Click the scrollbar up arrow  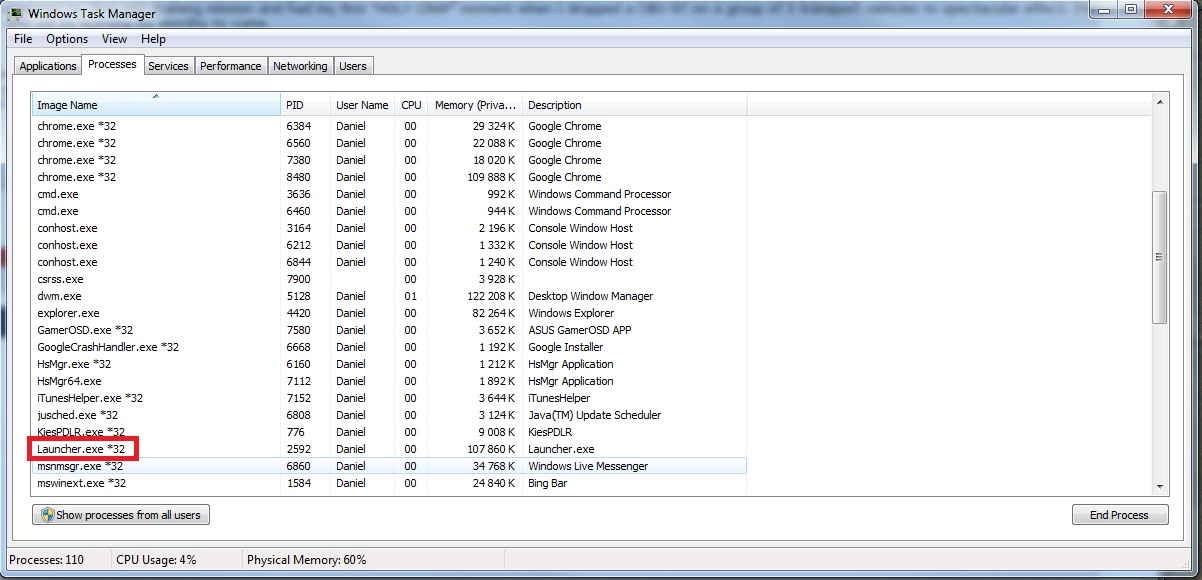(1160, 102)
